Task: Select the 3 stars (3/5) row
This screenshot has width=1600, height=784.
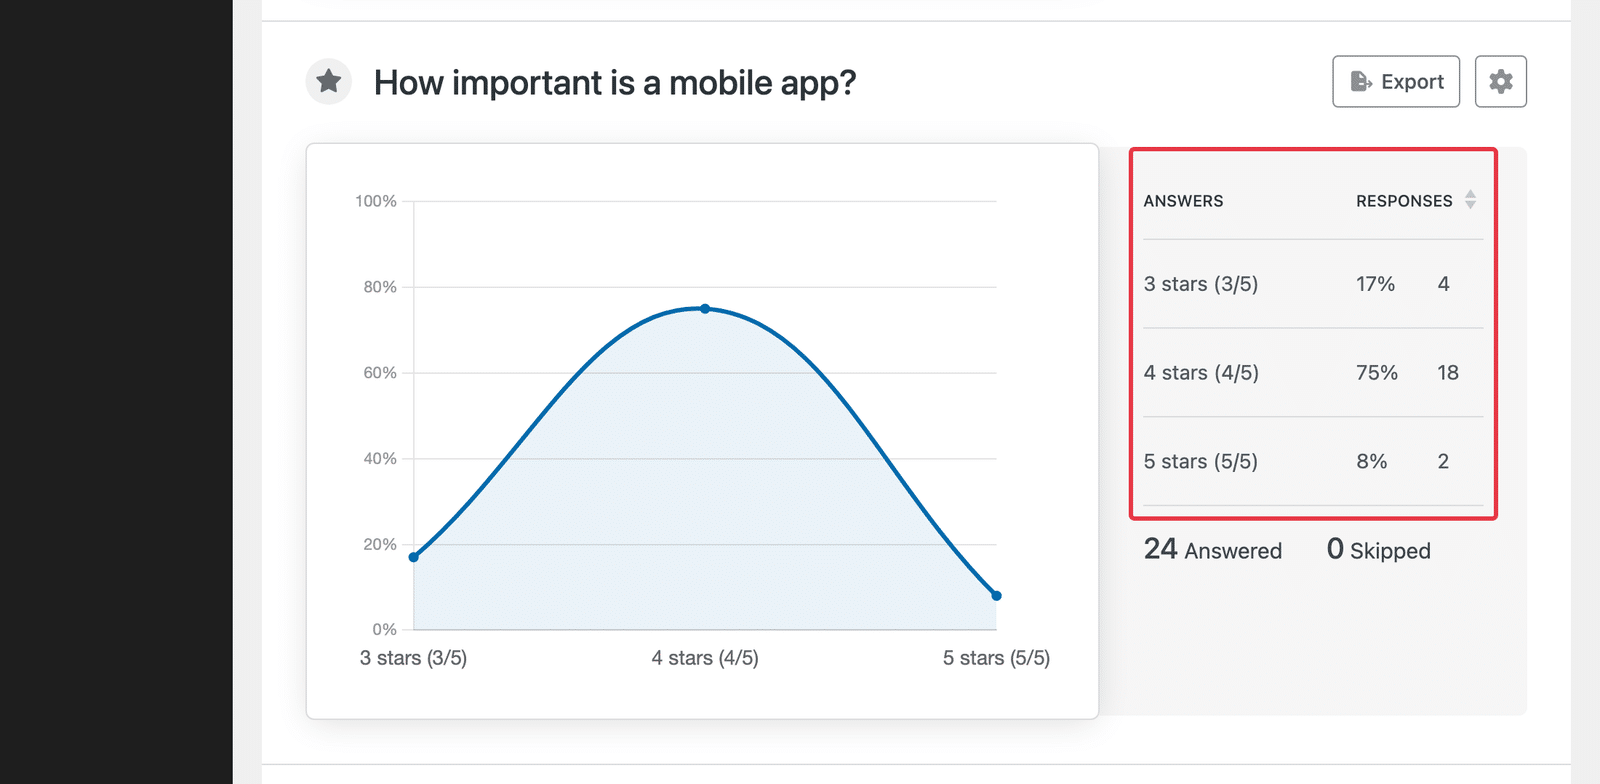Action: (1313, 284)
